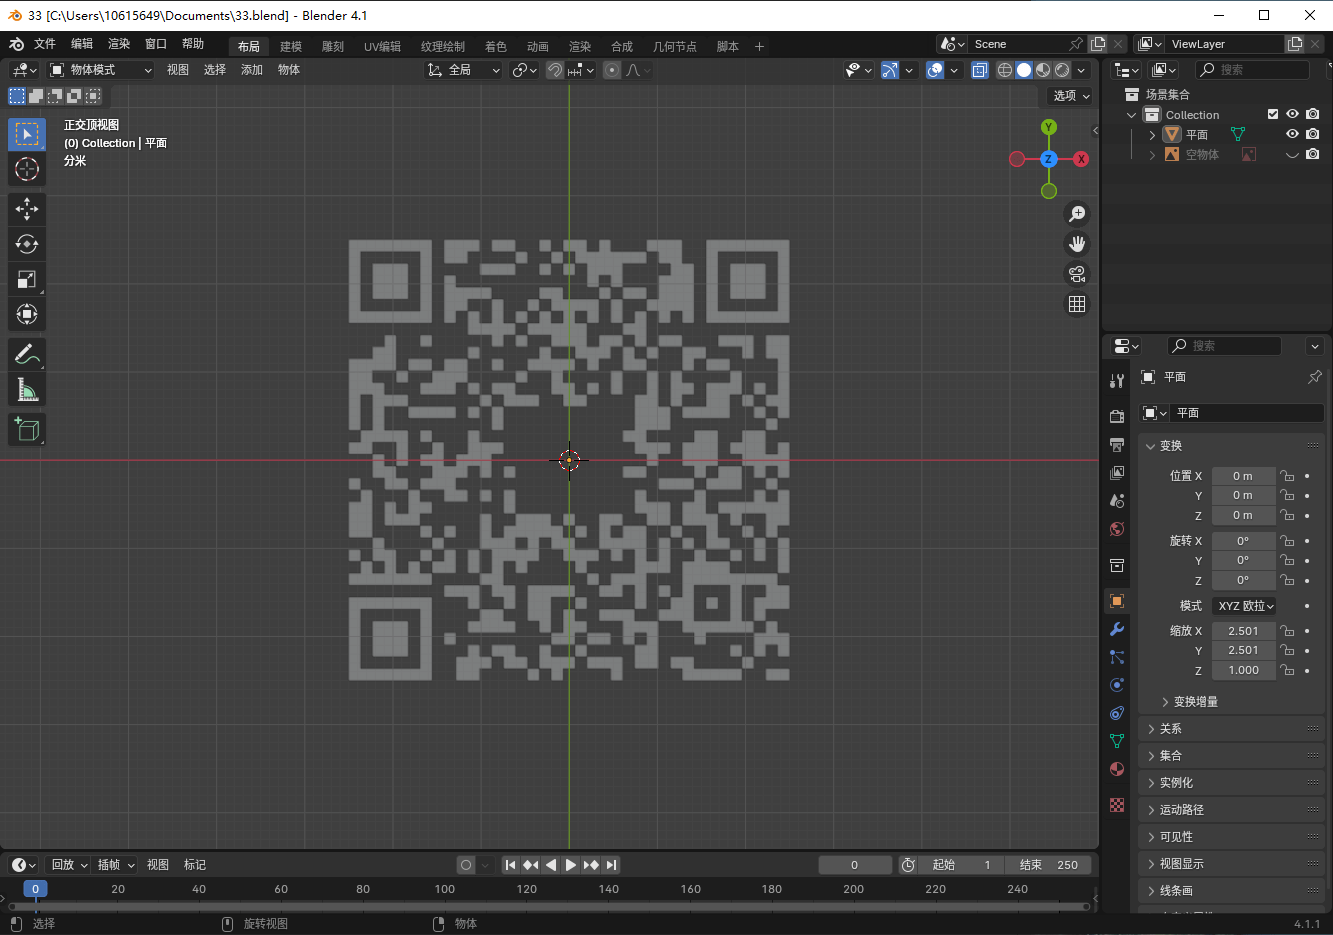Open the XYZ 欧拉 rotation mode dropdown
This screenshot has height=935, width=1333.
coord(1245,606)
